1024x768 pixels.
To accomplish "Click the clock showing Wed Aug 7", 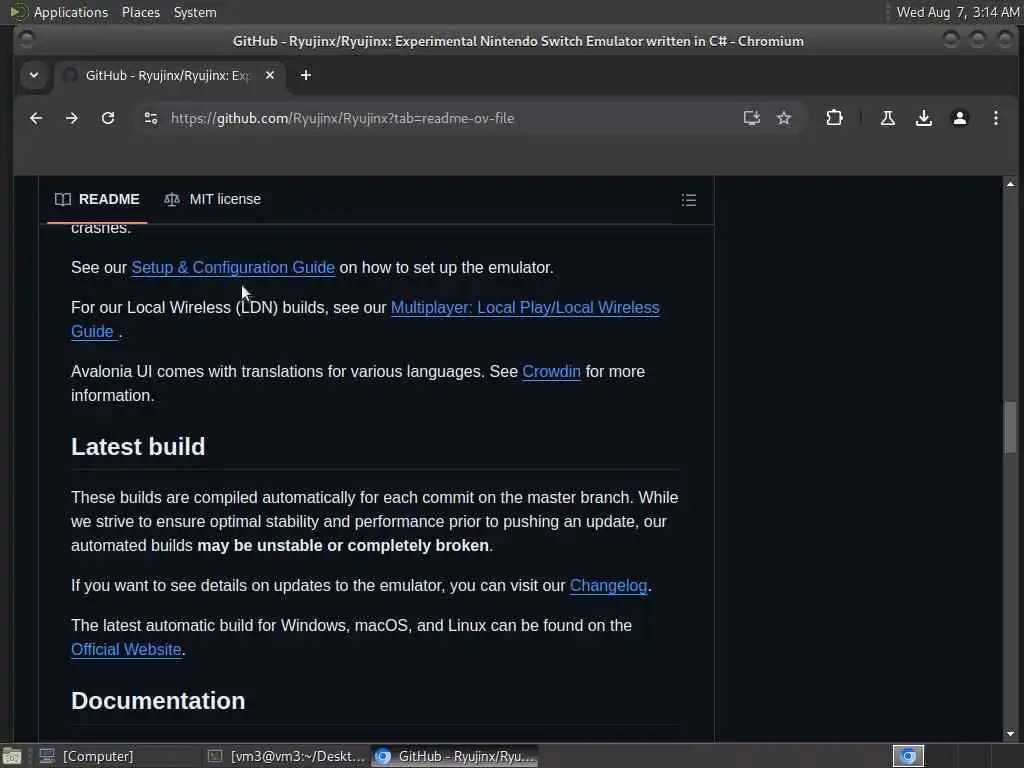I will coord(957,12).
